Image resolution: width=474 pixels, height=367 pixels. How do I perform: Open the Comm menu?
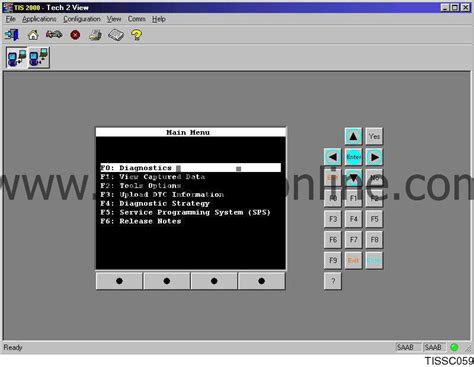[x=137, y=19]
